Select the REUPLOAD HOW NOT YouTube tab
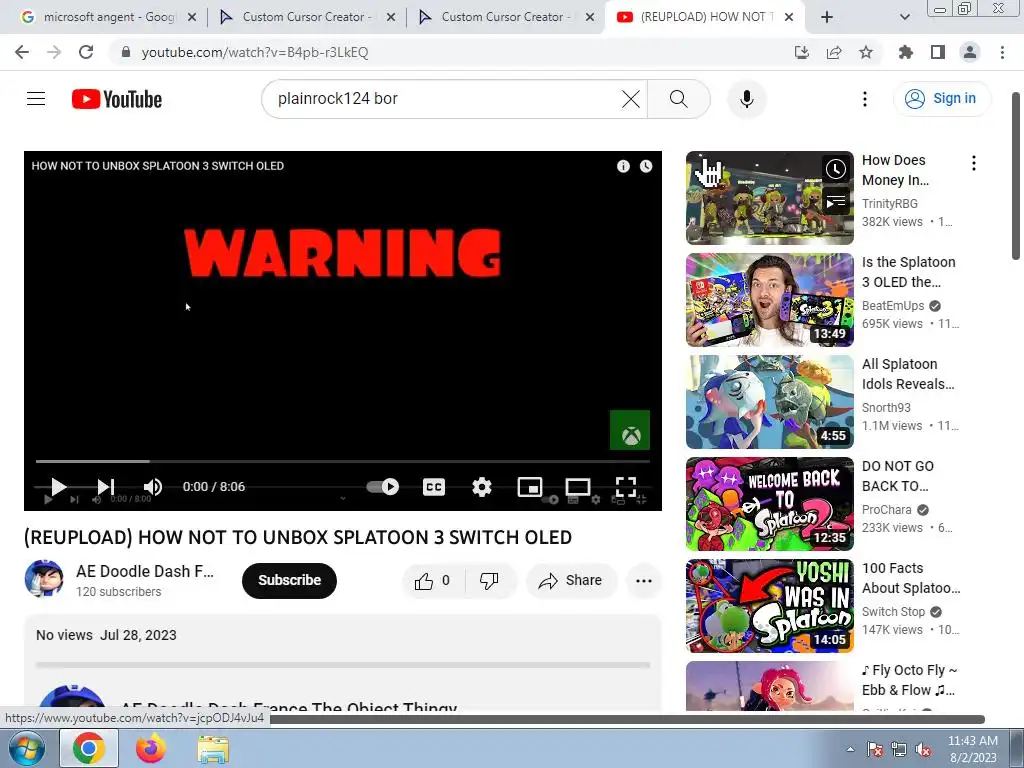 704,17
